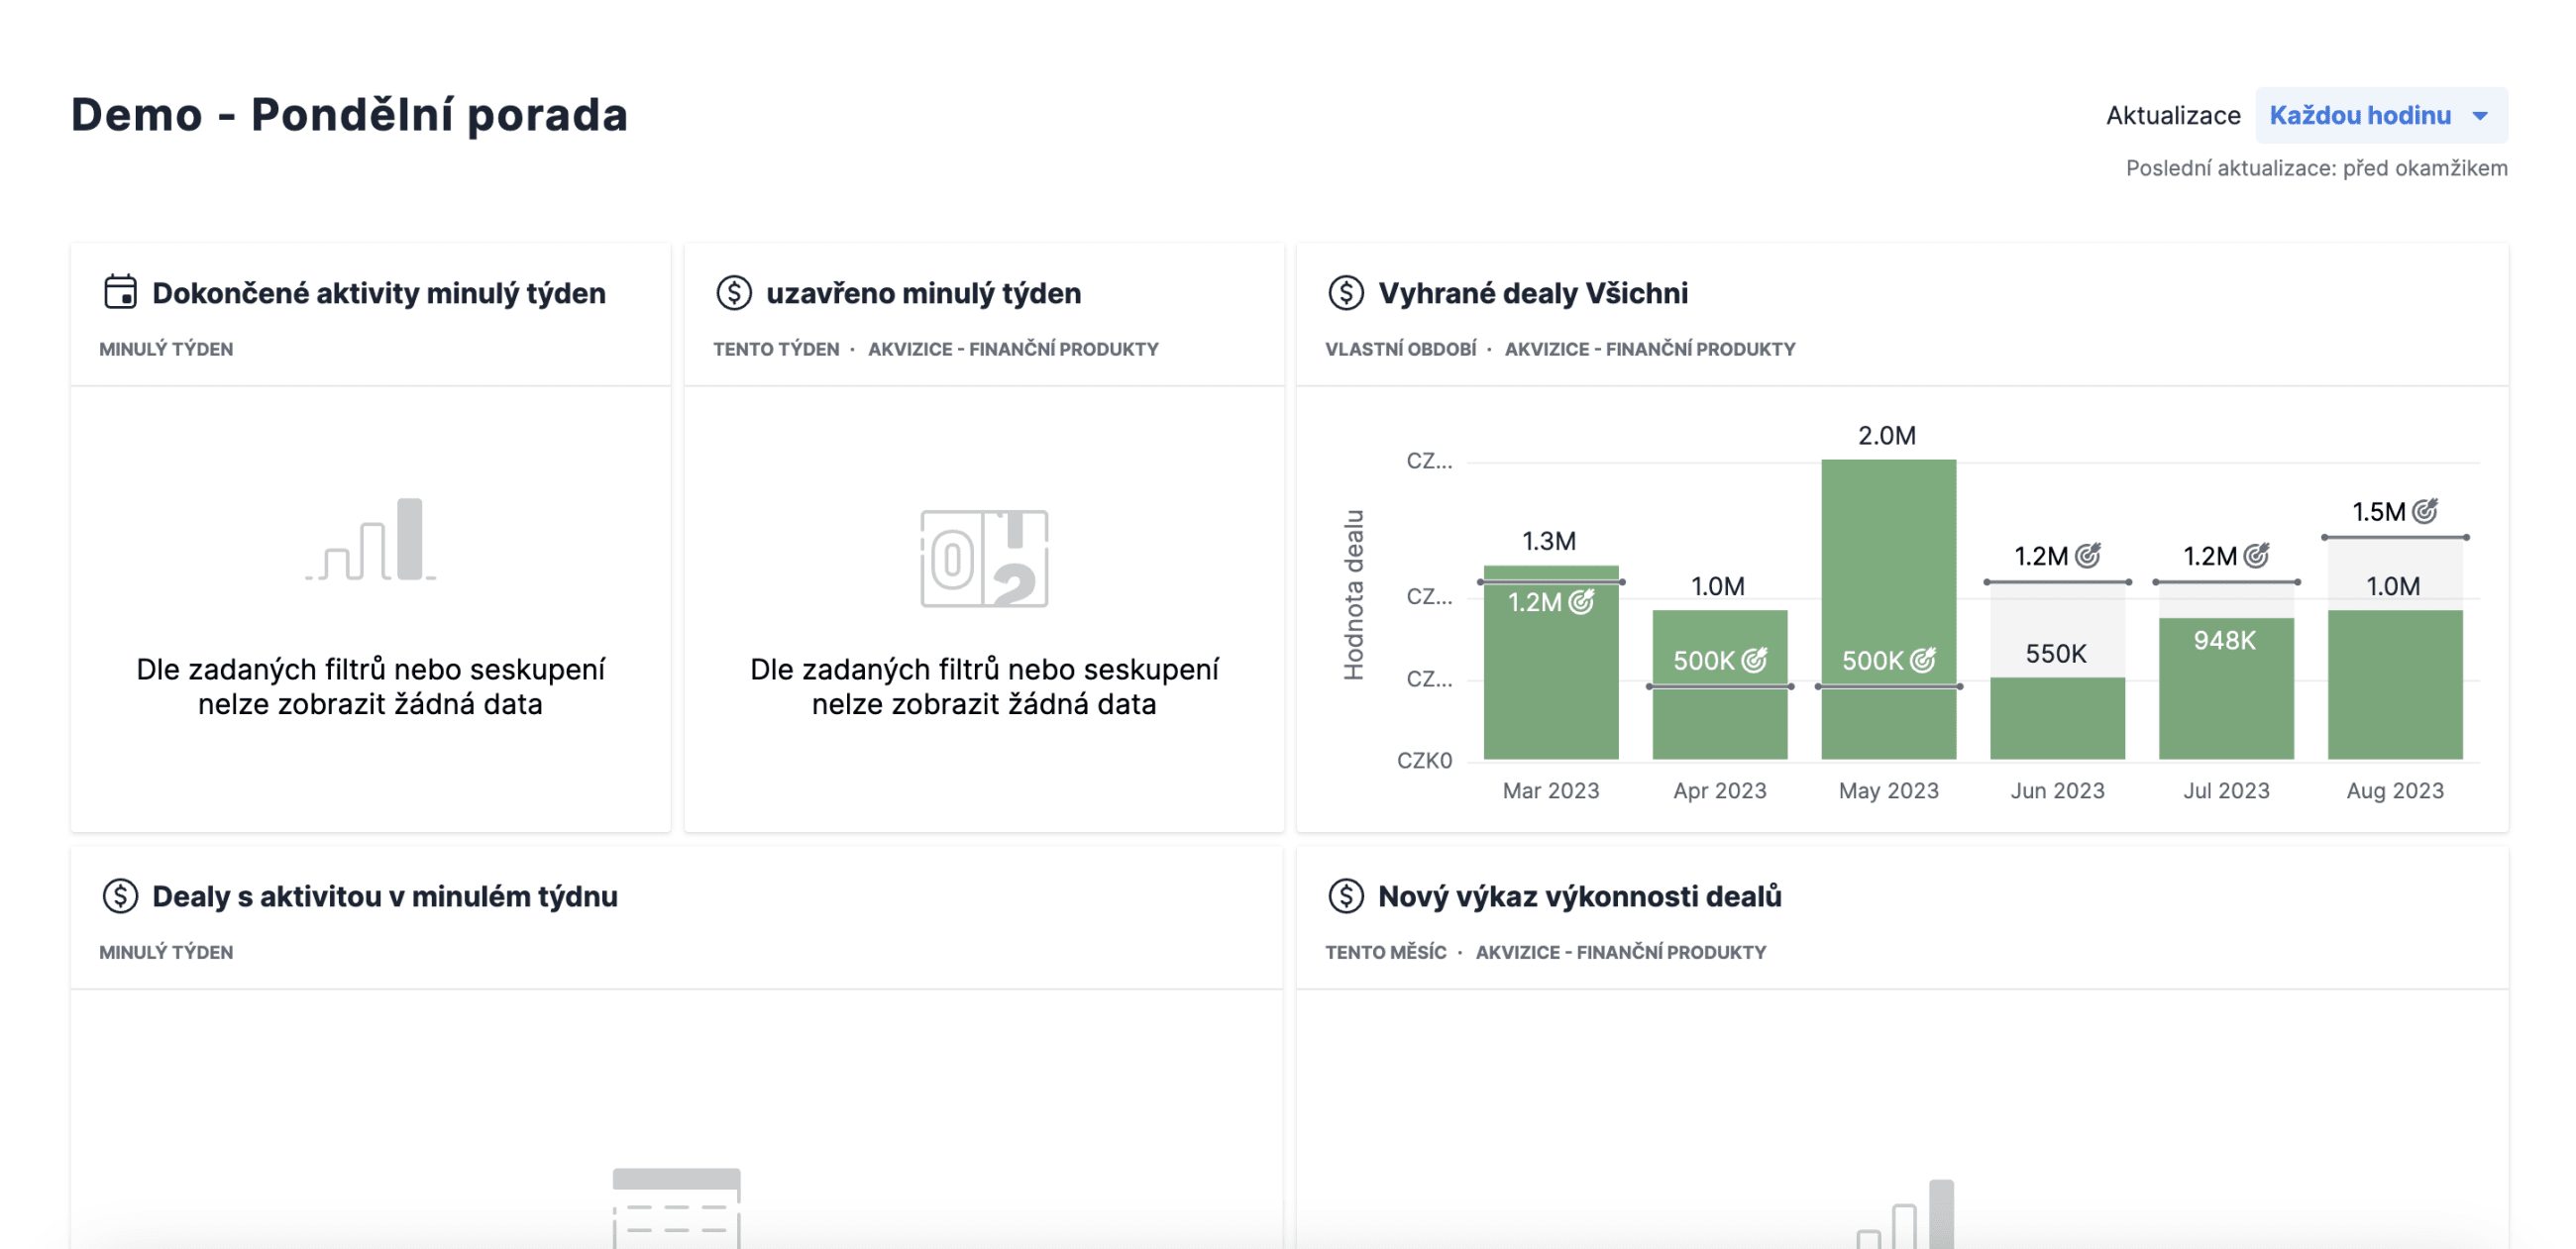Click target icon above Jun 2023 bar
The height and width of the screenshot is (1249, 2576).
click(x=2087, y=555)
